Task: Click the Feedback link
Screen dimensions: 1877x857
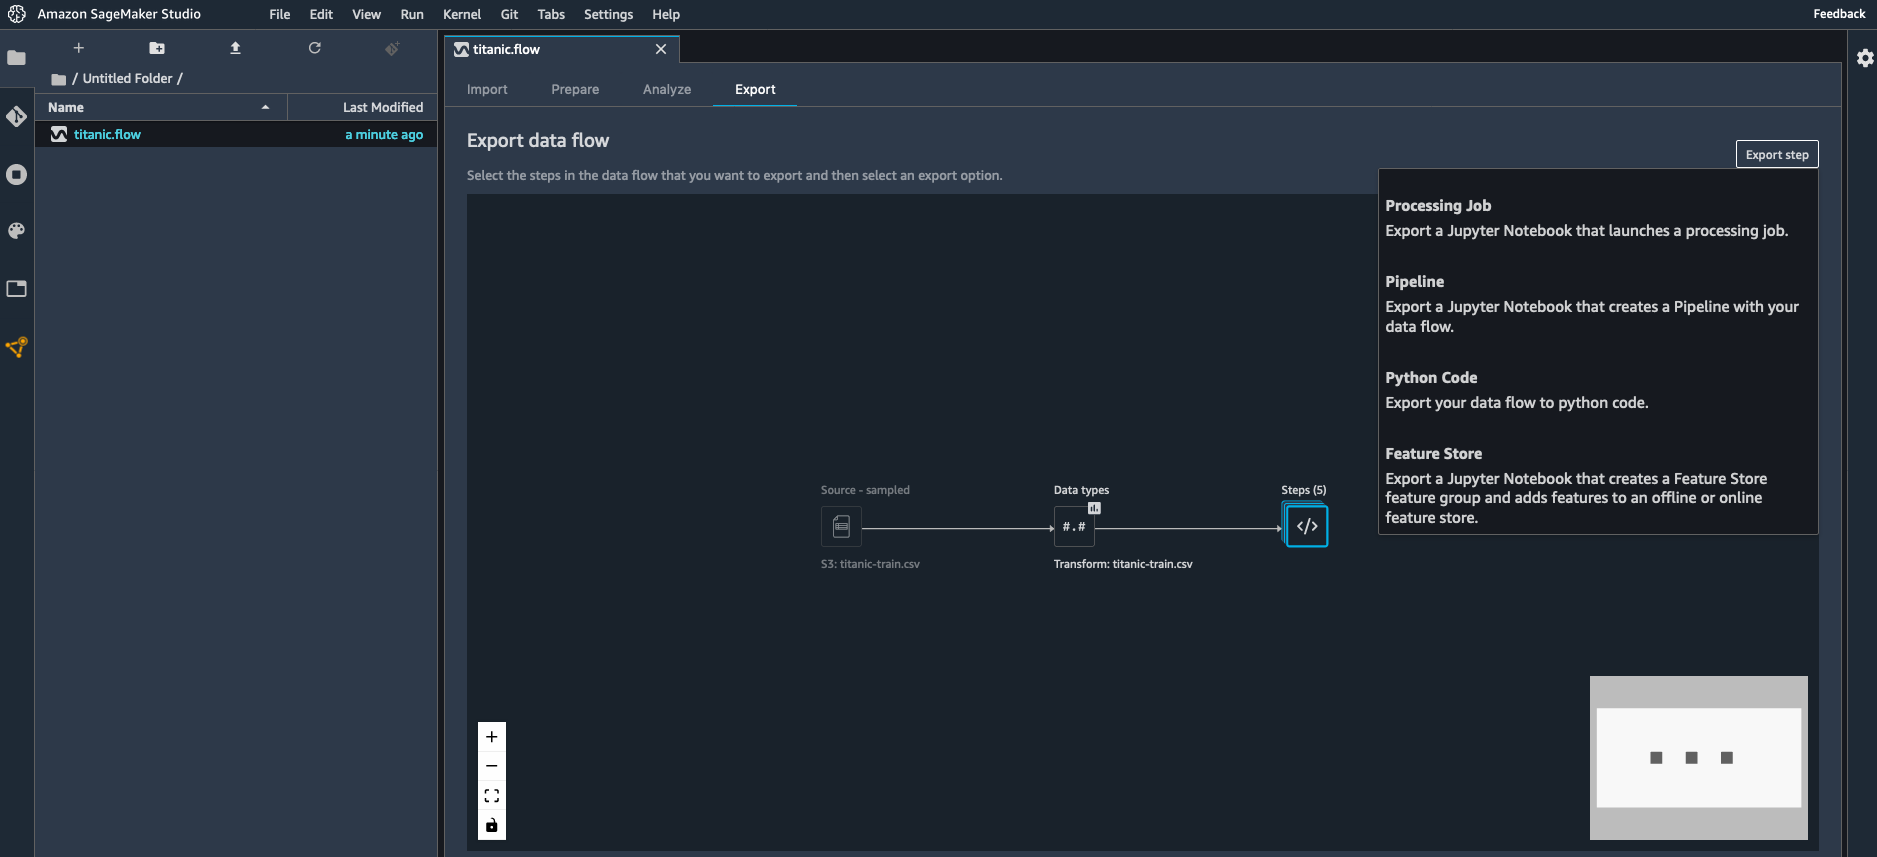Action: pos(1839,14)
